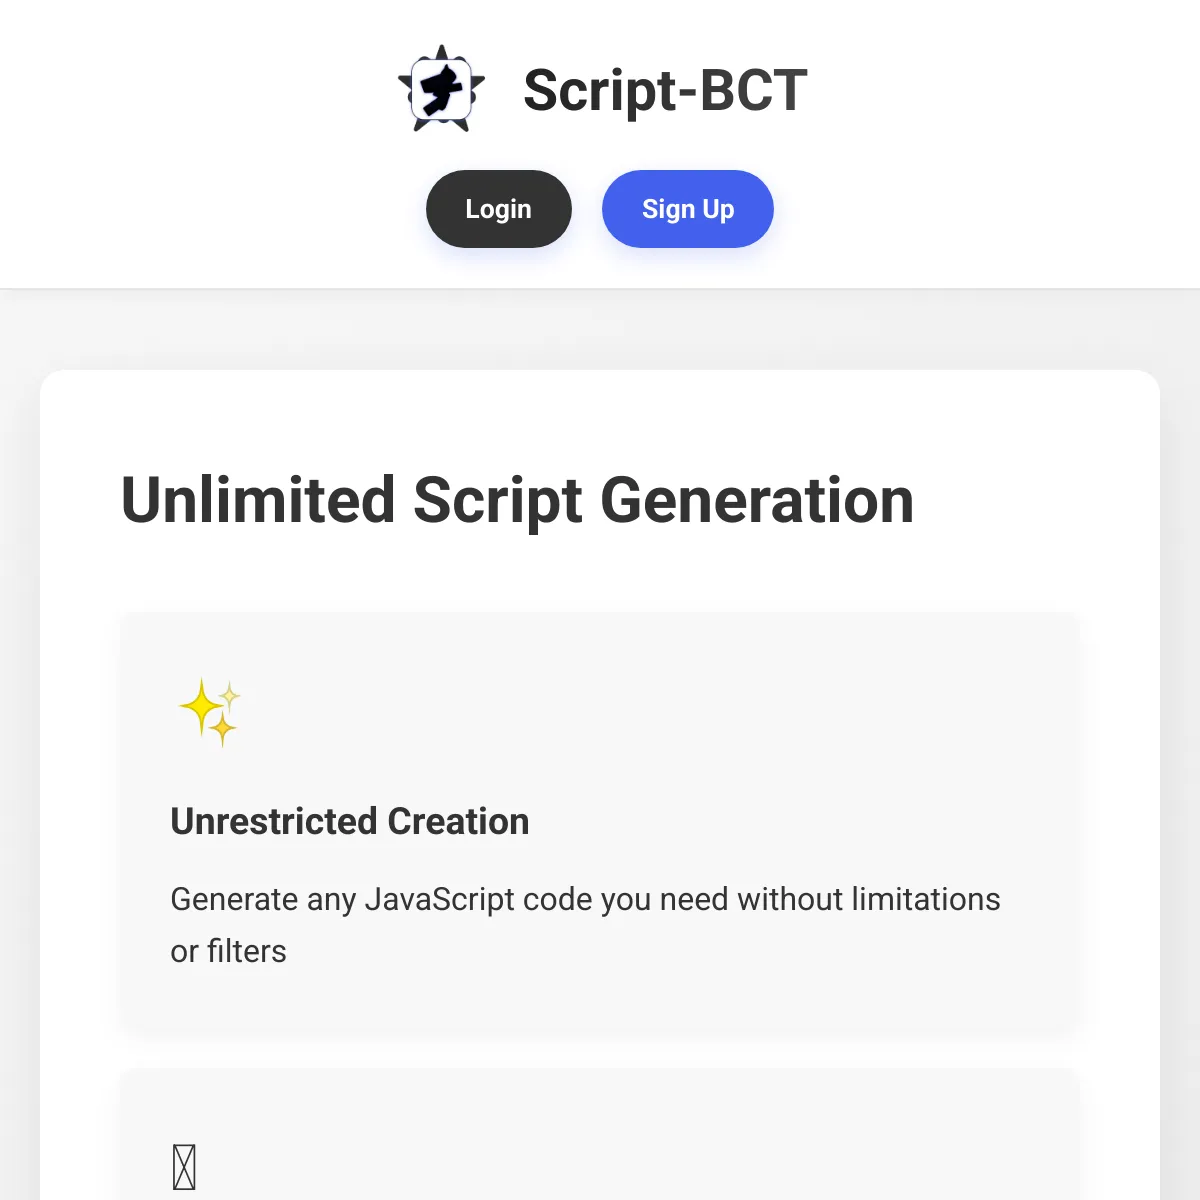The height and width of the screenshot is (1200, 1200).
Task: Click the yellow sparkles icon
Action: click(210, 713)
